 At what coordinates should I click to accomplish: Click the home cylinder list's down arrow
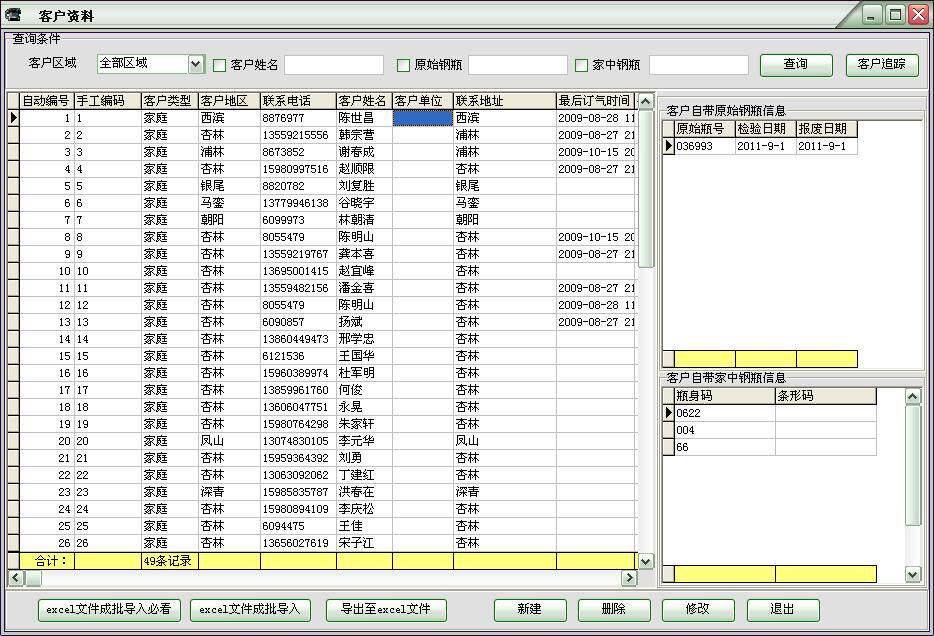pos(913,574)
